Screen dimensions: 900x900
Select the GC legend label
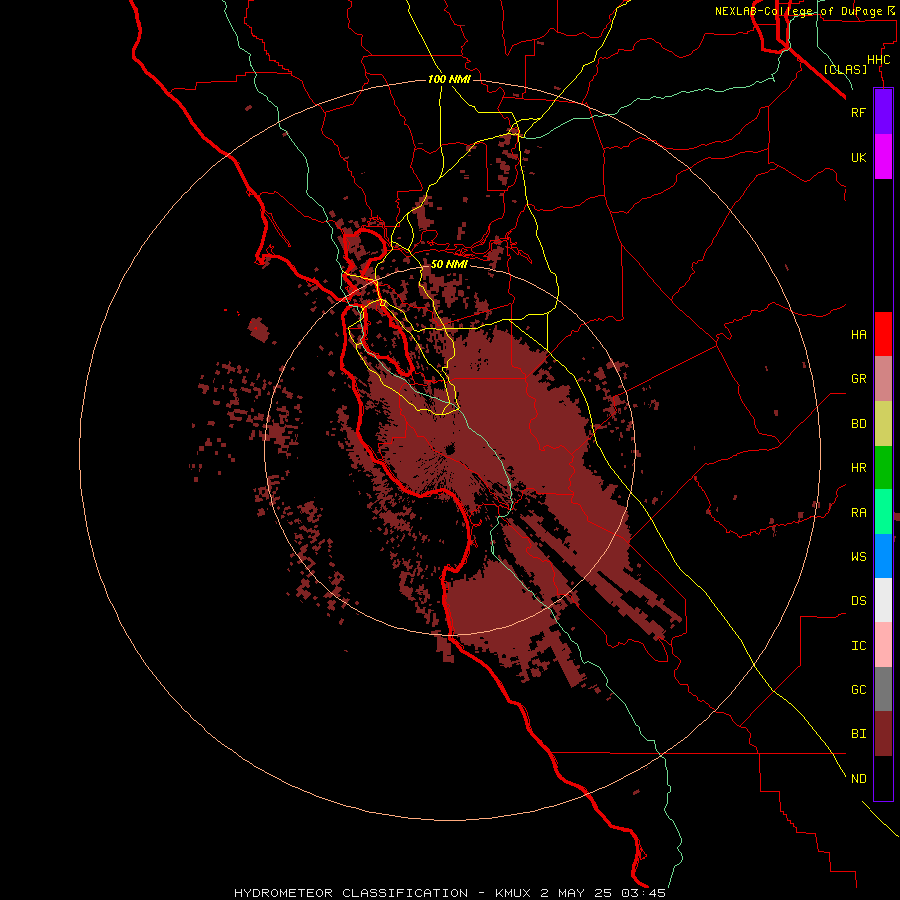pyautogui.click(x=858, y=689)
